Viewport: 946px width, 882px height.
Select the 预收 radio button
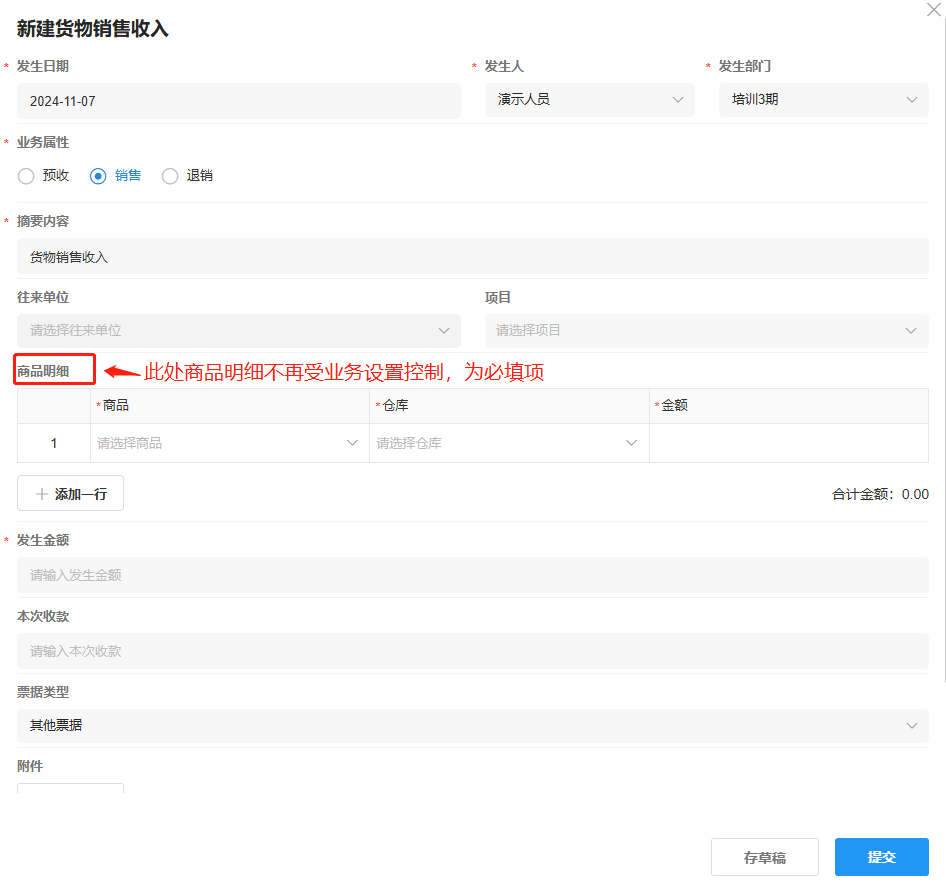25,176
